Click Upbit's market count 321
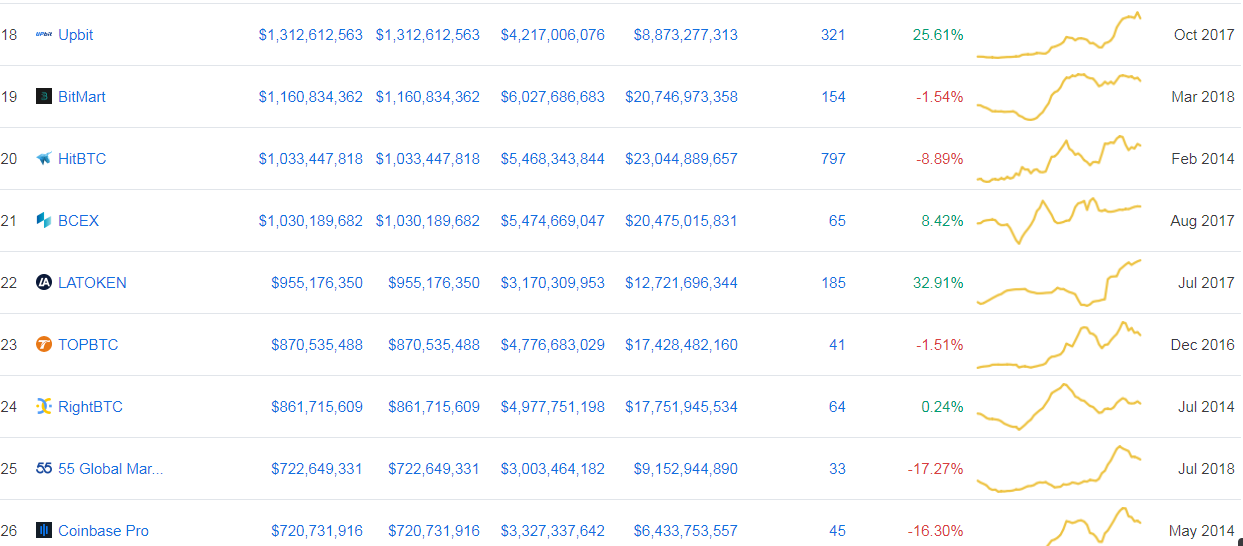This screenshot has width=1243, height=546. click(x=833, y=35)
